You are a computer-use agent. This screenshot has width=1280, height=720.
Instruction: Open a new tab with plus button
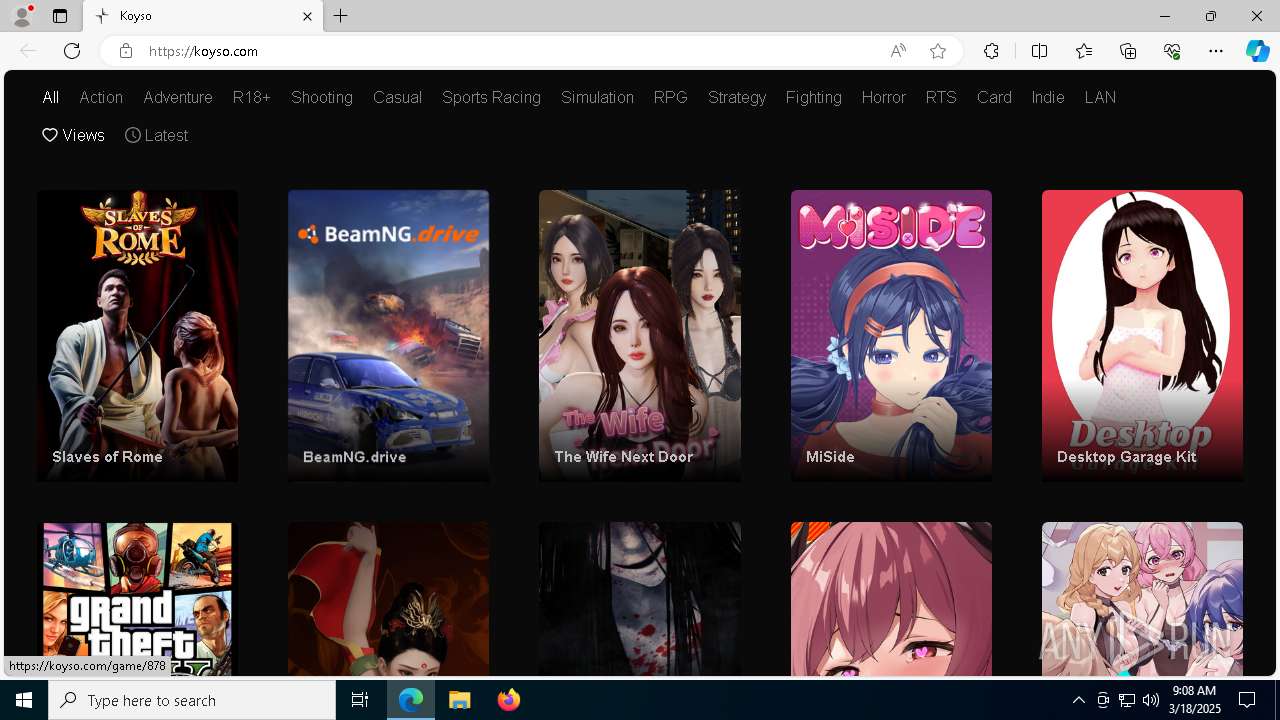(x=341, y=16)
